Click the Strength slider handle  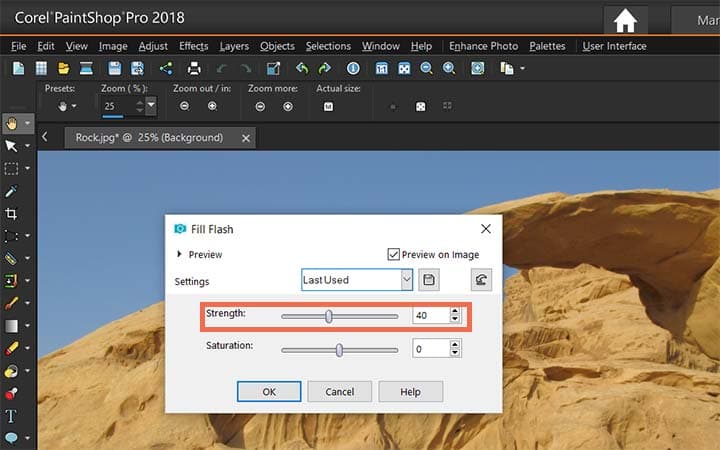click(329, 316)
